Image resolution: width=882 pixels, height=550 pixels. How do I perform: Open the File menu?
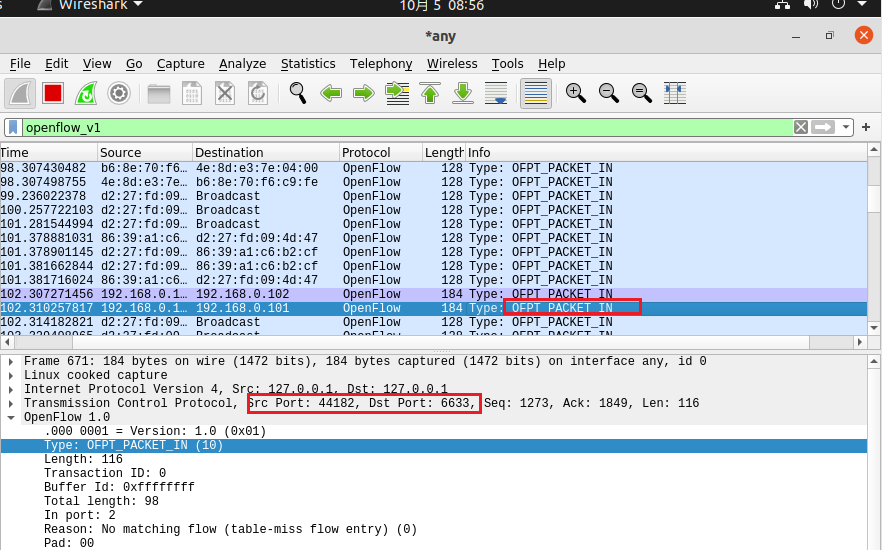pyautogui.click(x=20, y=64)
